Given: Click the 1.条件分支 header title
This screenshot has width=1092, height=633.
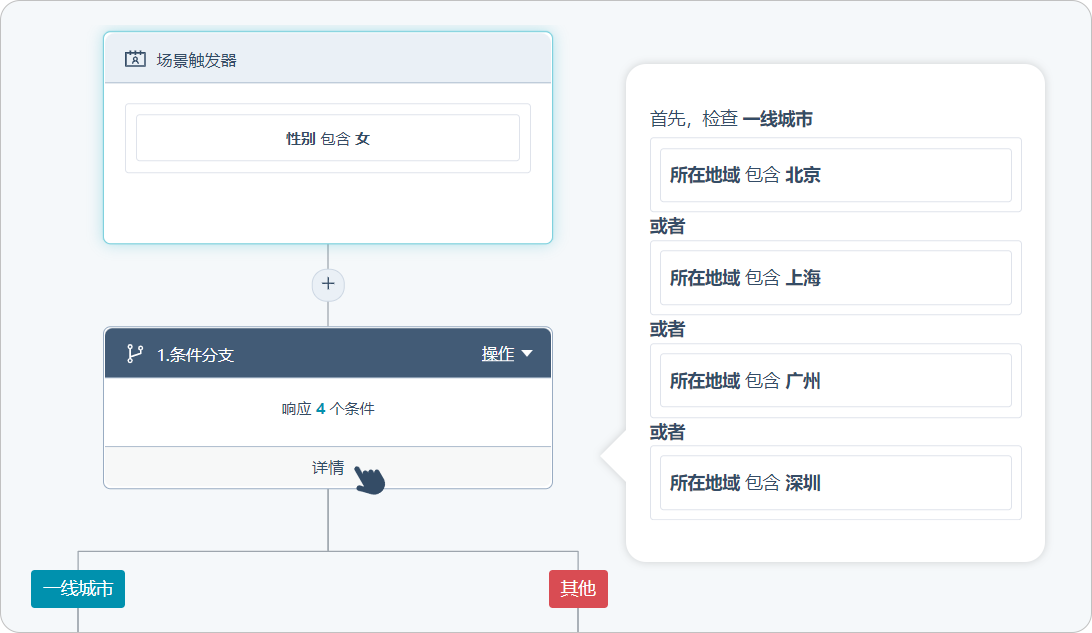Looking at the screenshot, I should click(x=195, y=354).
